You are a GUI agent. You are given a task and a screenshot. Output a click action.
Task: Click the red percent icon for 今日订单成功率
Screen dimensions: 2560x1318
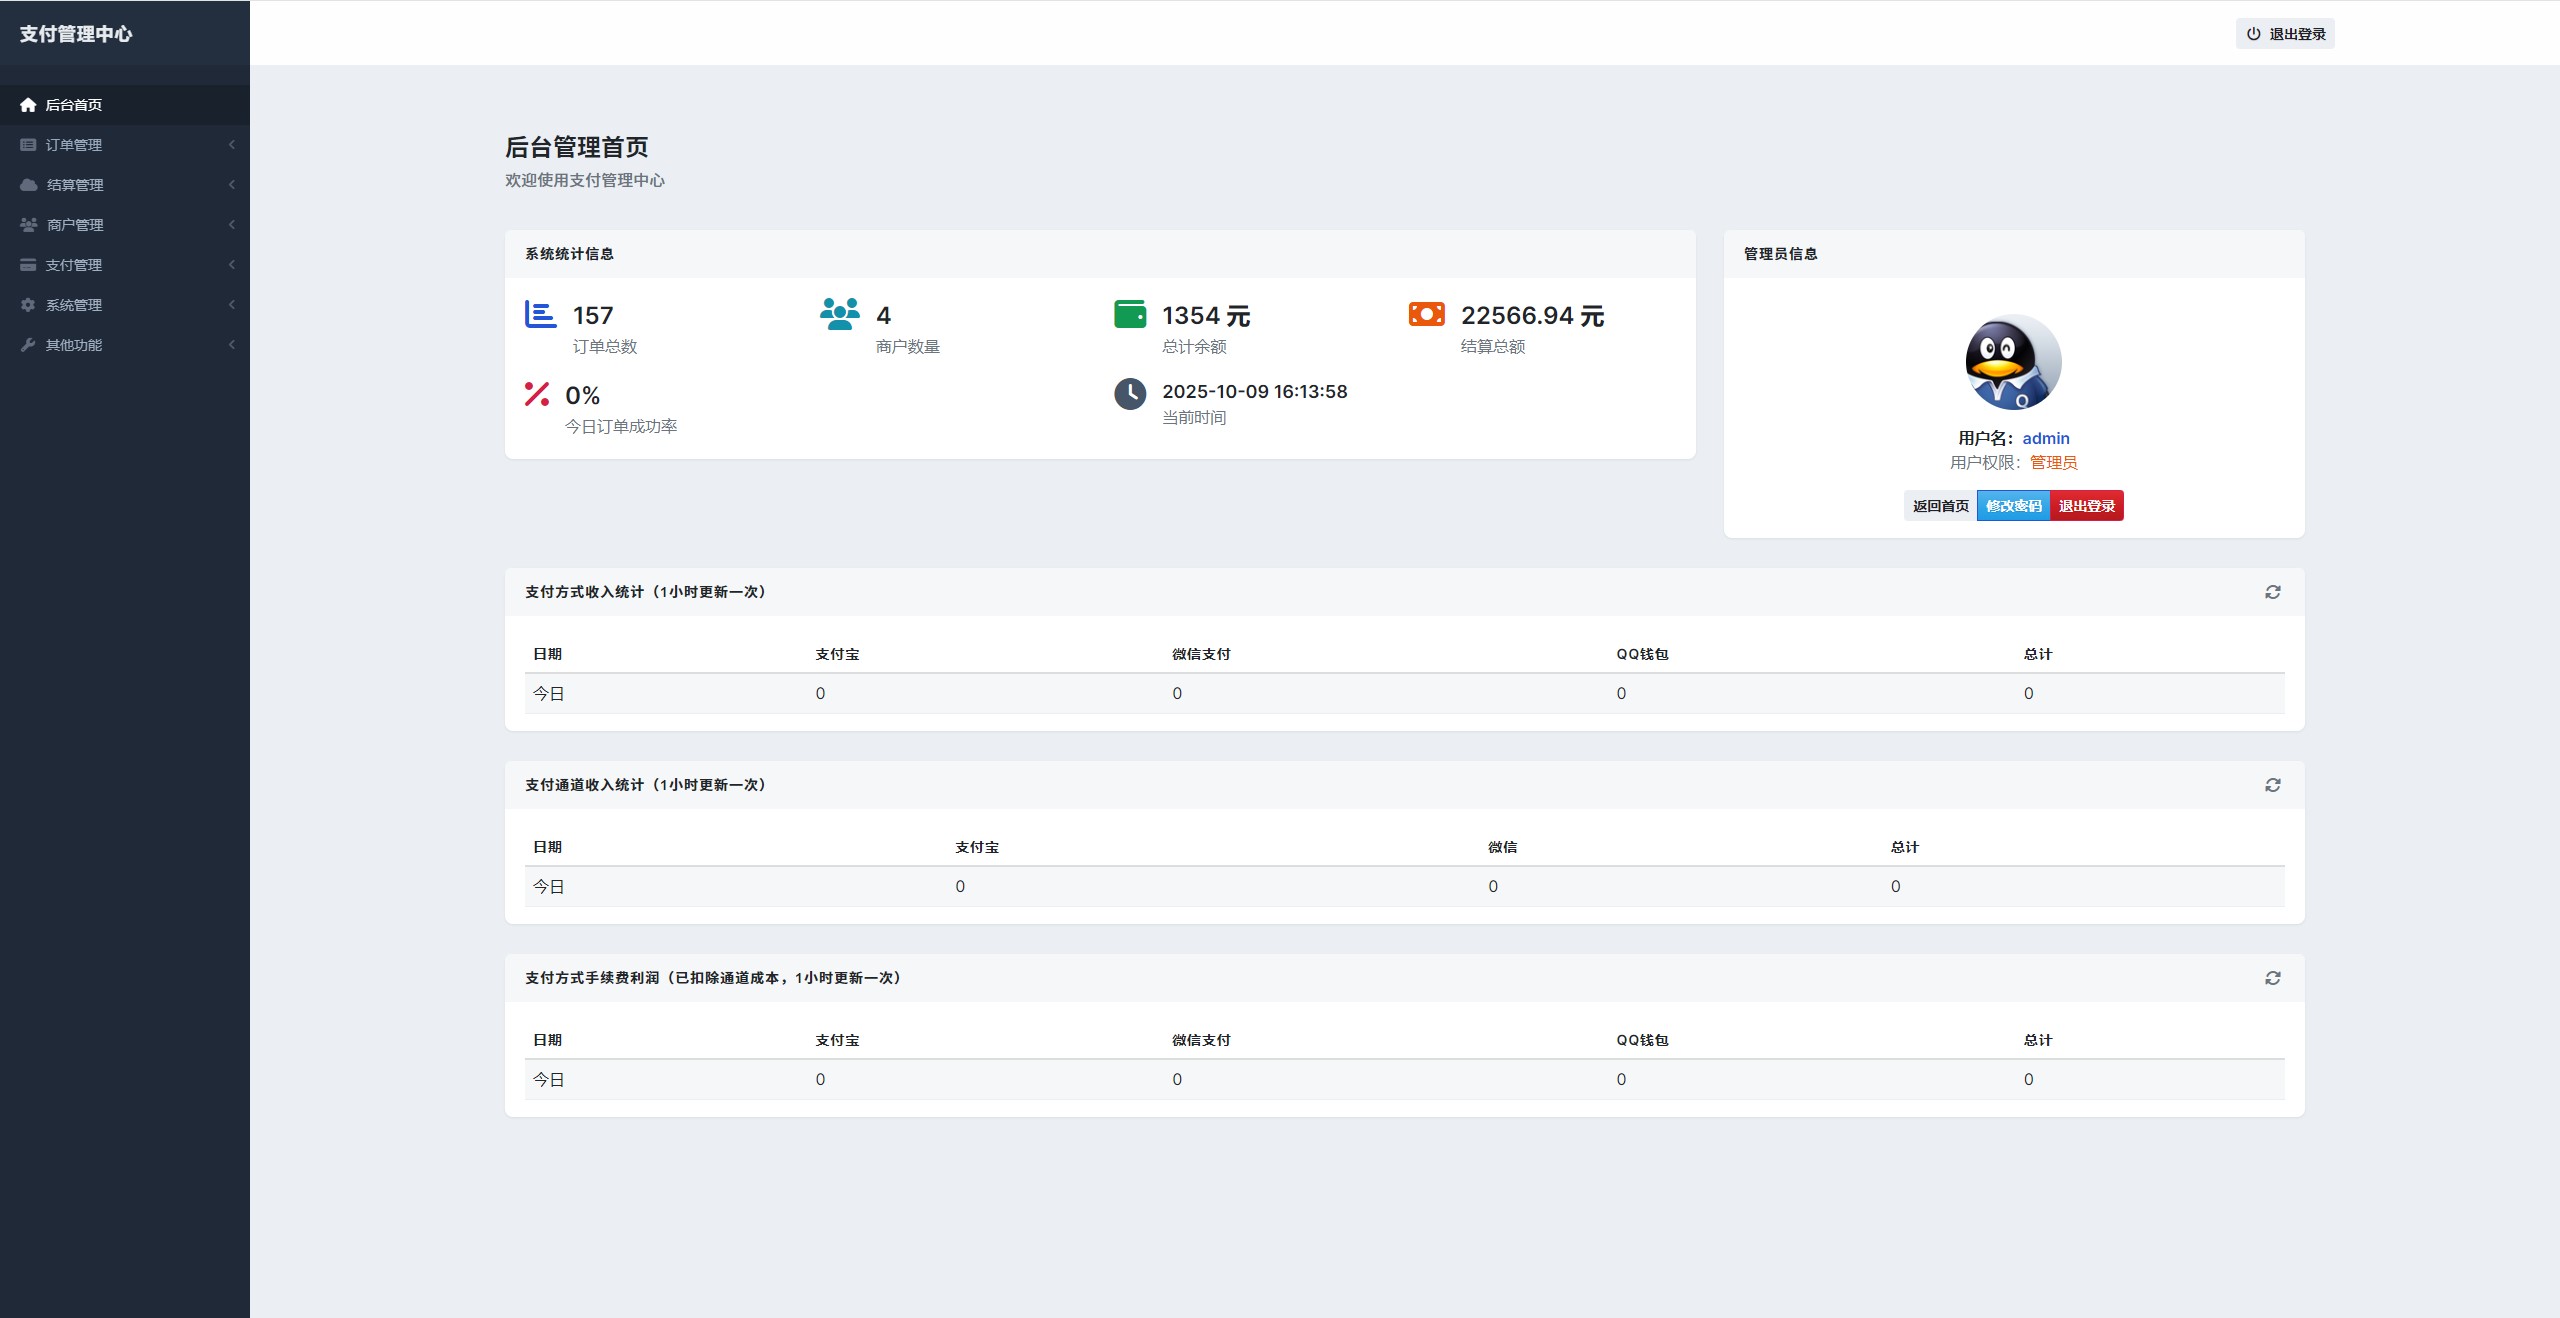coord(537,394)
